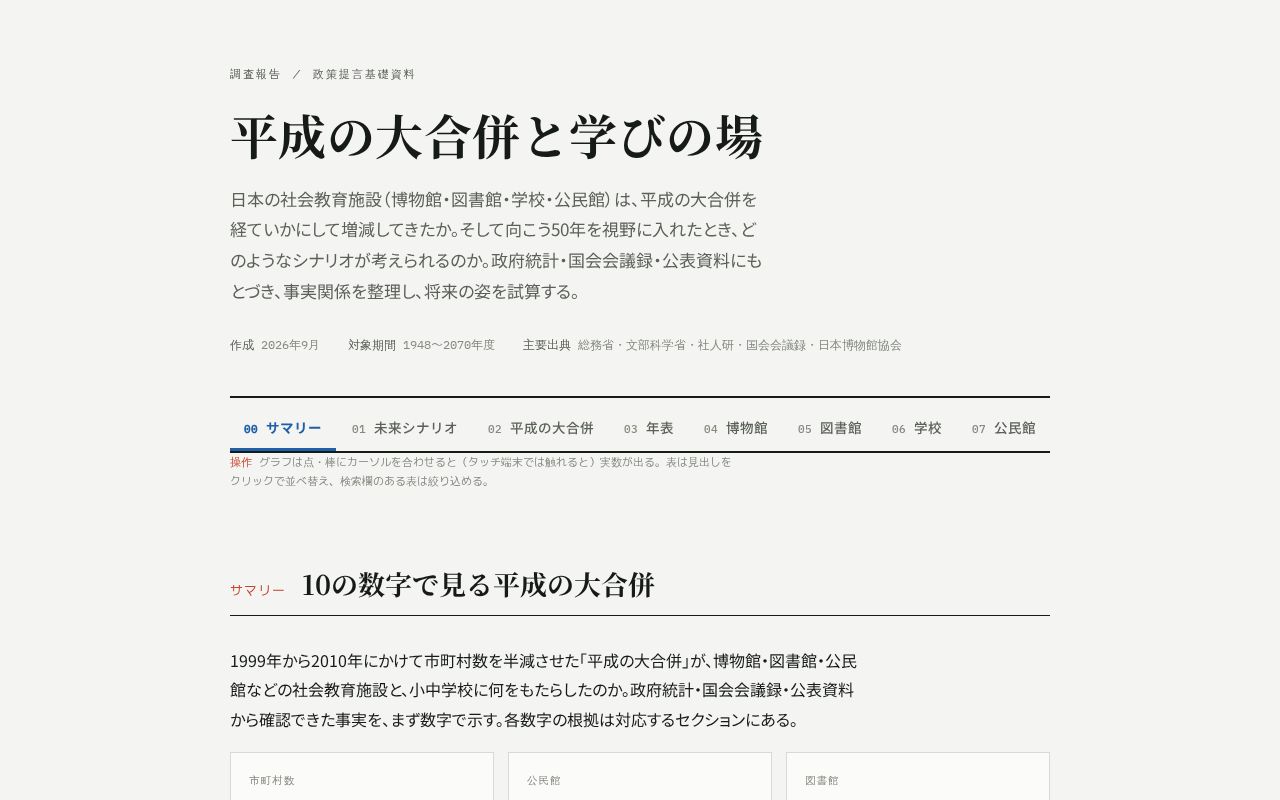This screenshot has width=1280, height=800.
Task: Click the heading 10の数字で見る平成の大合併
Action: click(478, 585)
